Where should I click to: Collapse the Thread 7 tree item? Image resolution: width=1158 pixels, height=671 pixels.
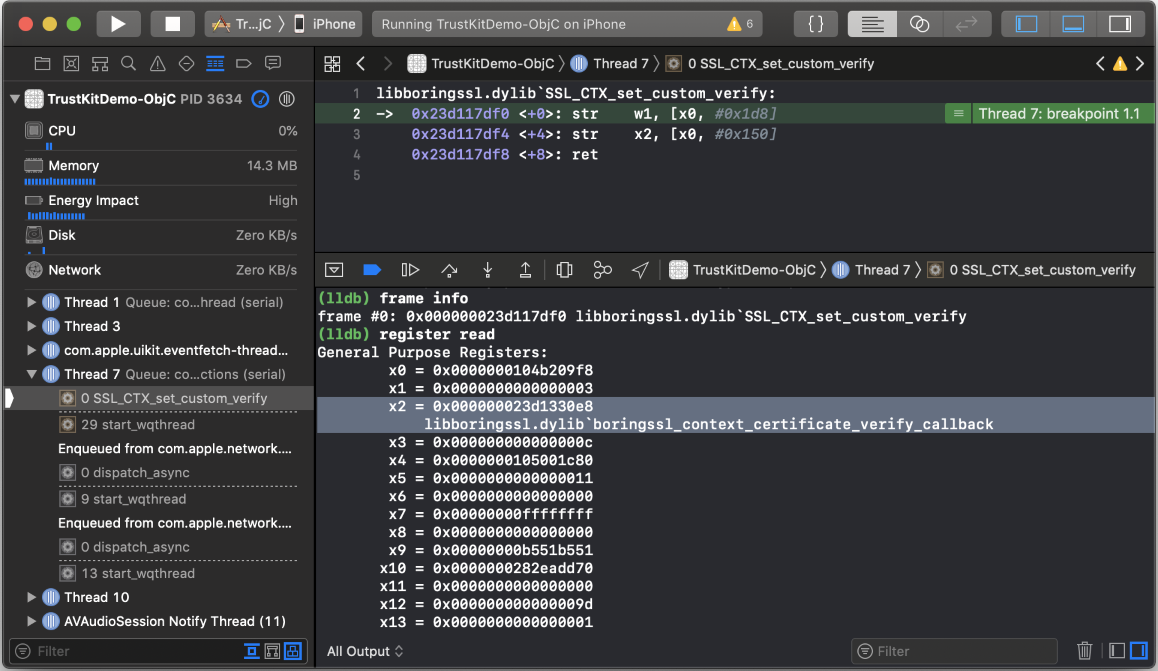[31, 374]
